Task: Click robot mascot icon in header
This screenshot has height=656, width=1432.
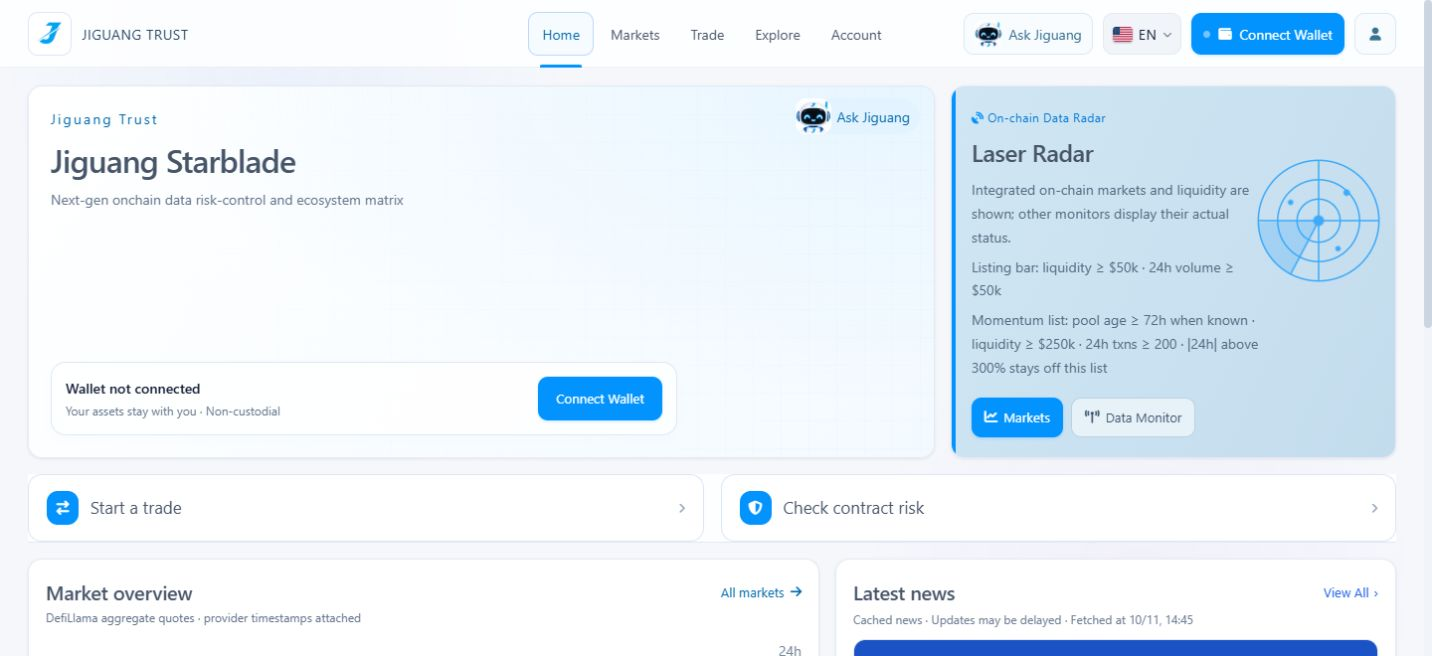Action: 988,34
